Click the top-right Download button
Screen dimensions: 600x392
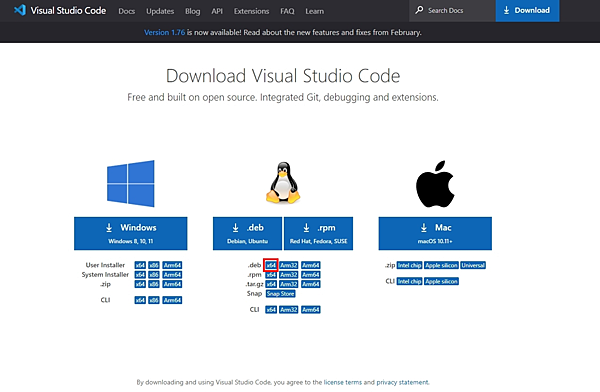[527, 10]
